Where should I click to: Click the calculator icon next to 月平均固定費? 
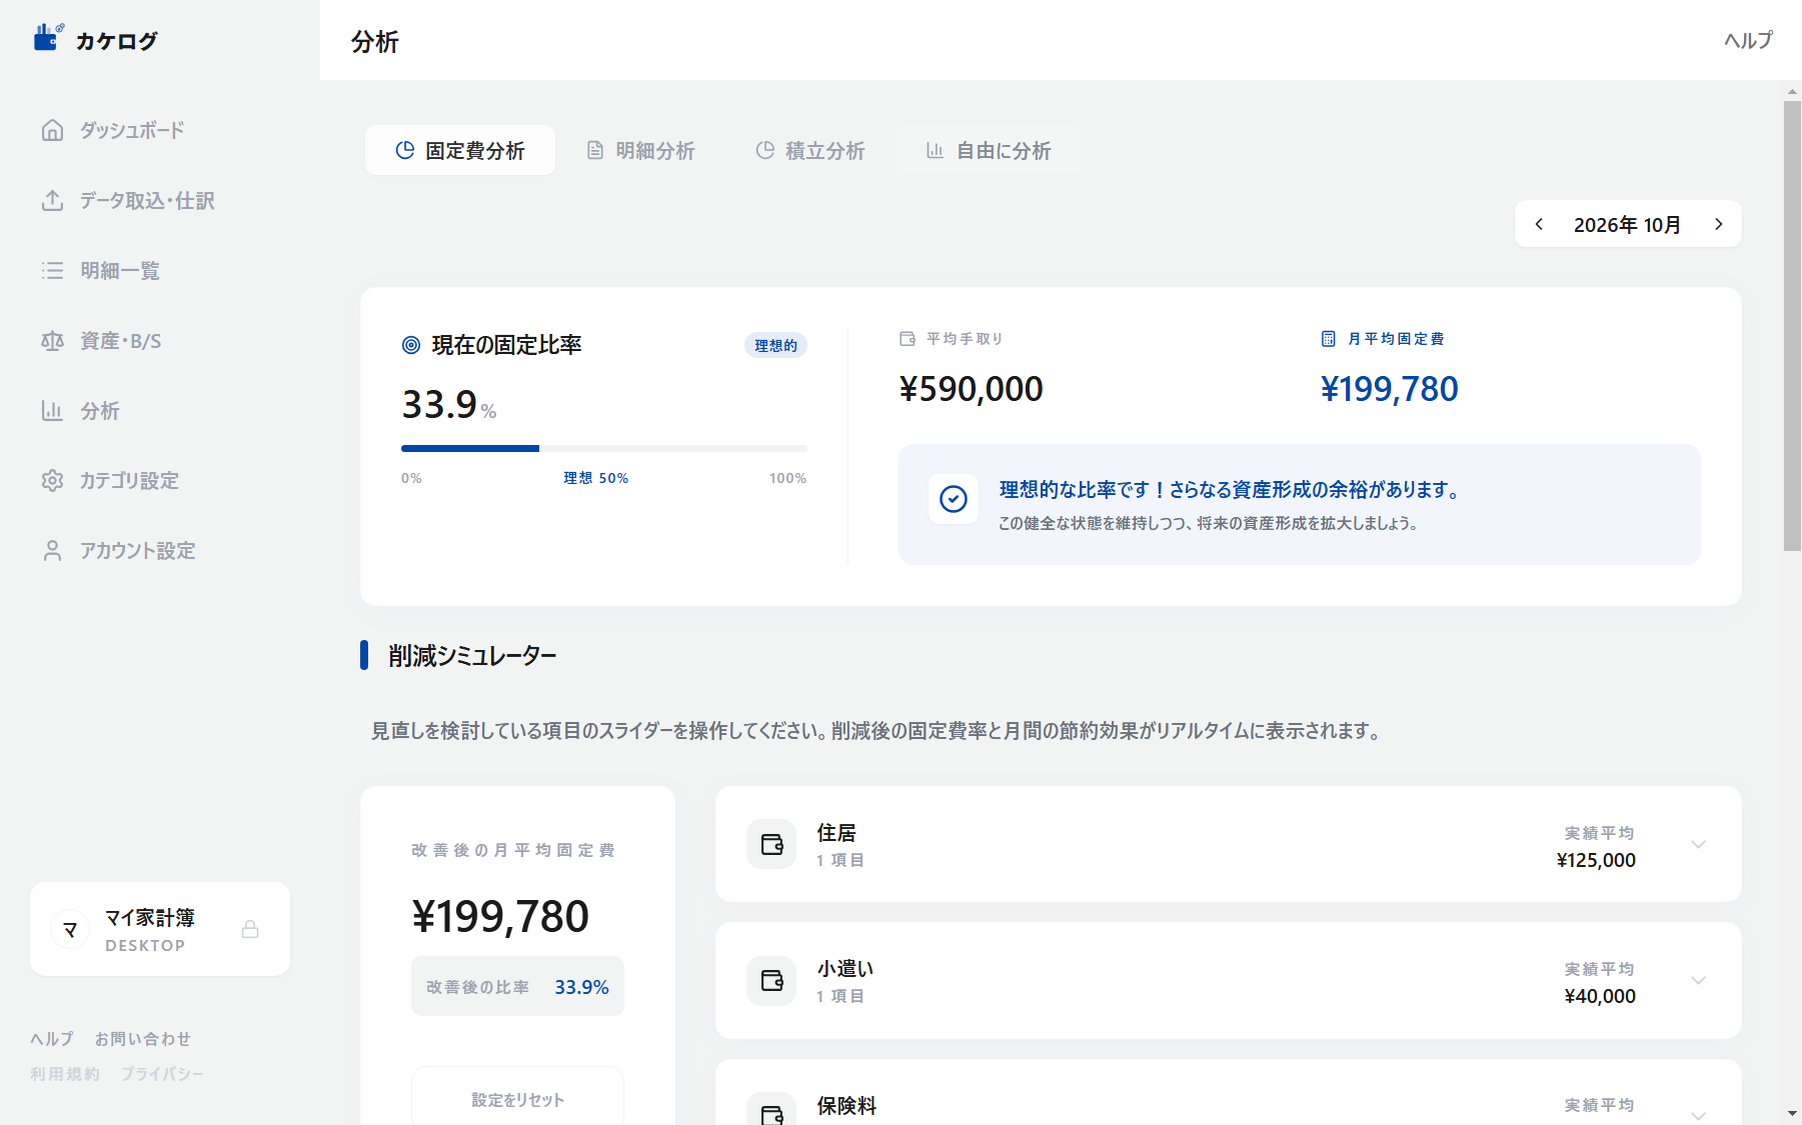coord(1328,339)
